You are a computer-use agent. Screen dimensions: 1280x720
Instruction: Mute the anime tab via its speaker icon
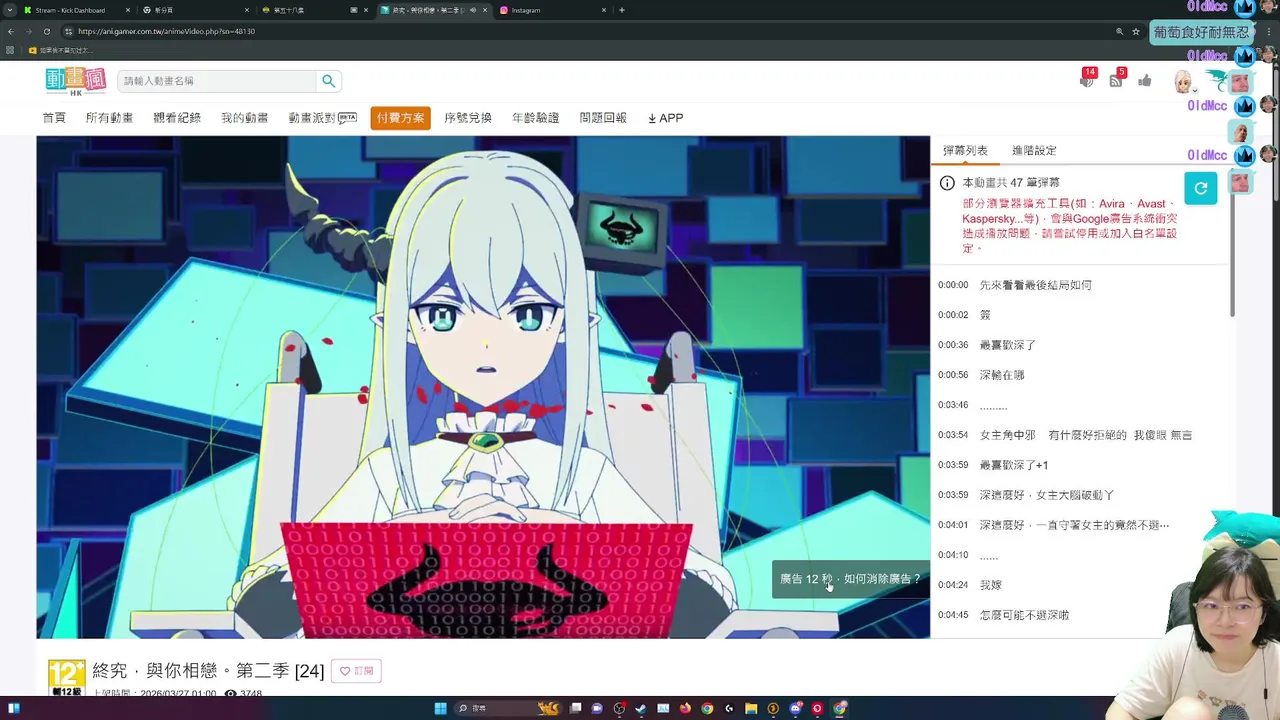pos(473,10)
